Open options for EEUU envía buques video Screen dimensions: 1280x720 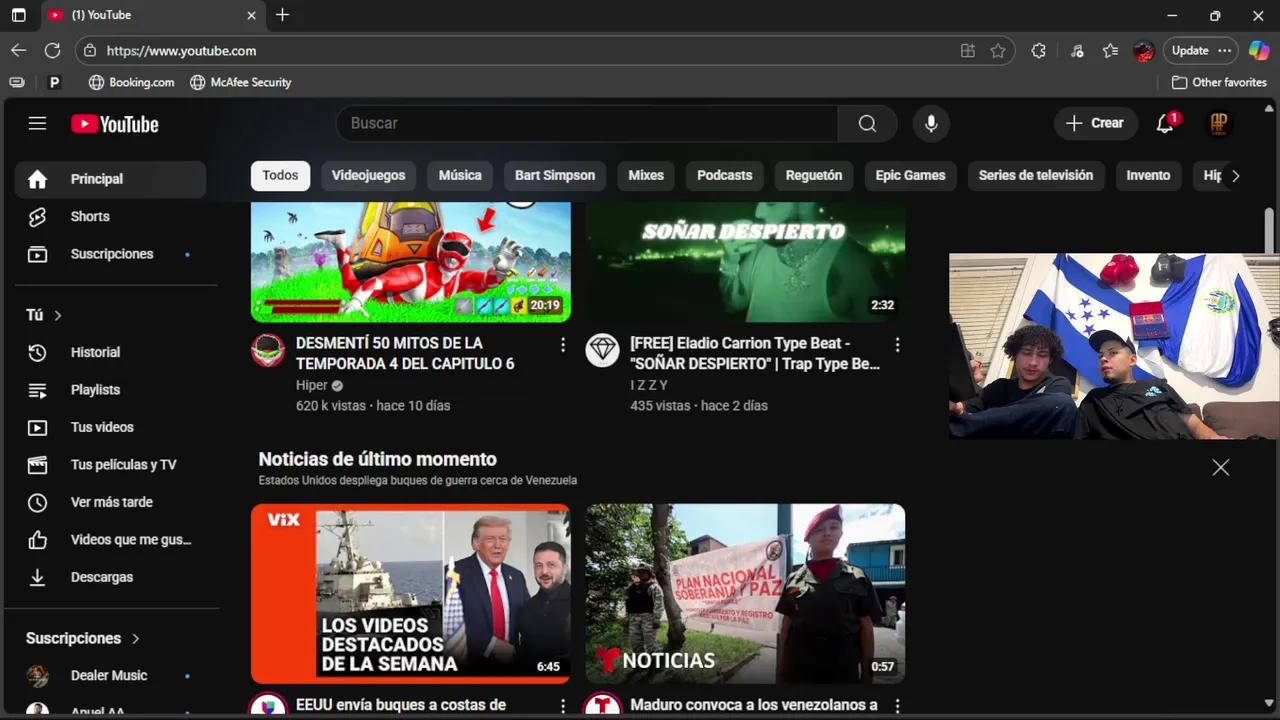click(x=563, y=706)
